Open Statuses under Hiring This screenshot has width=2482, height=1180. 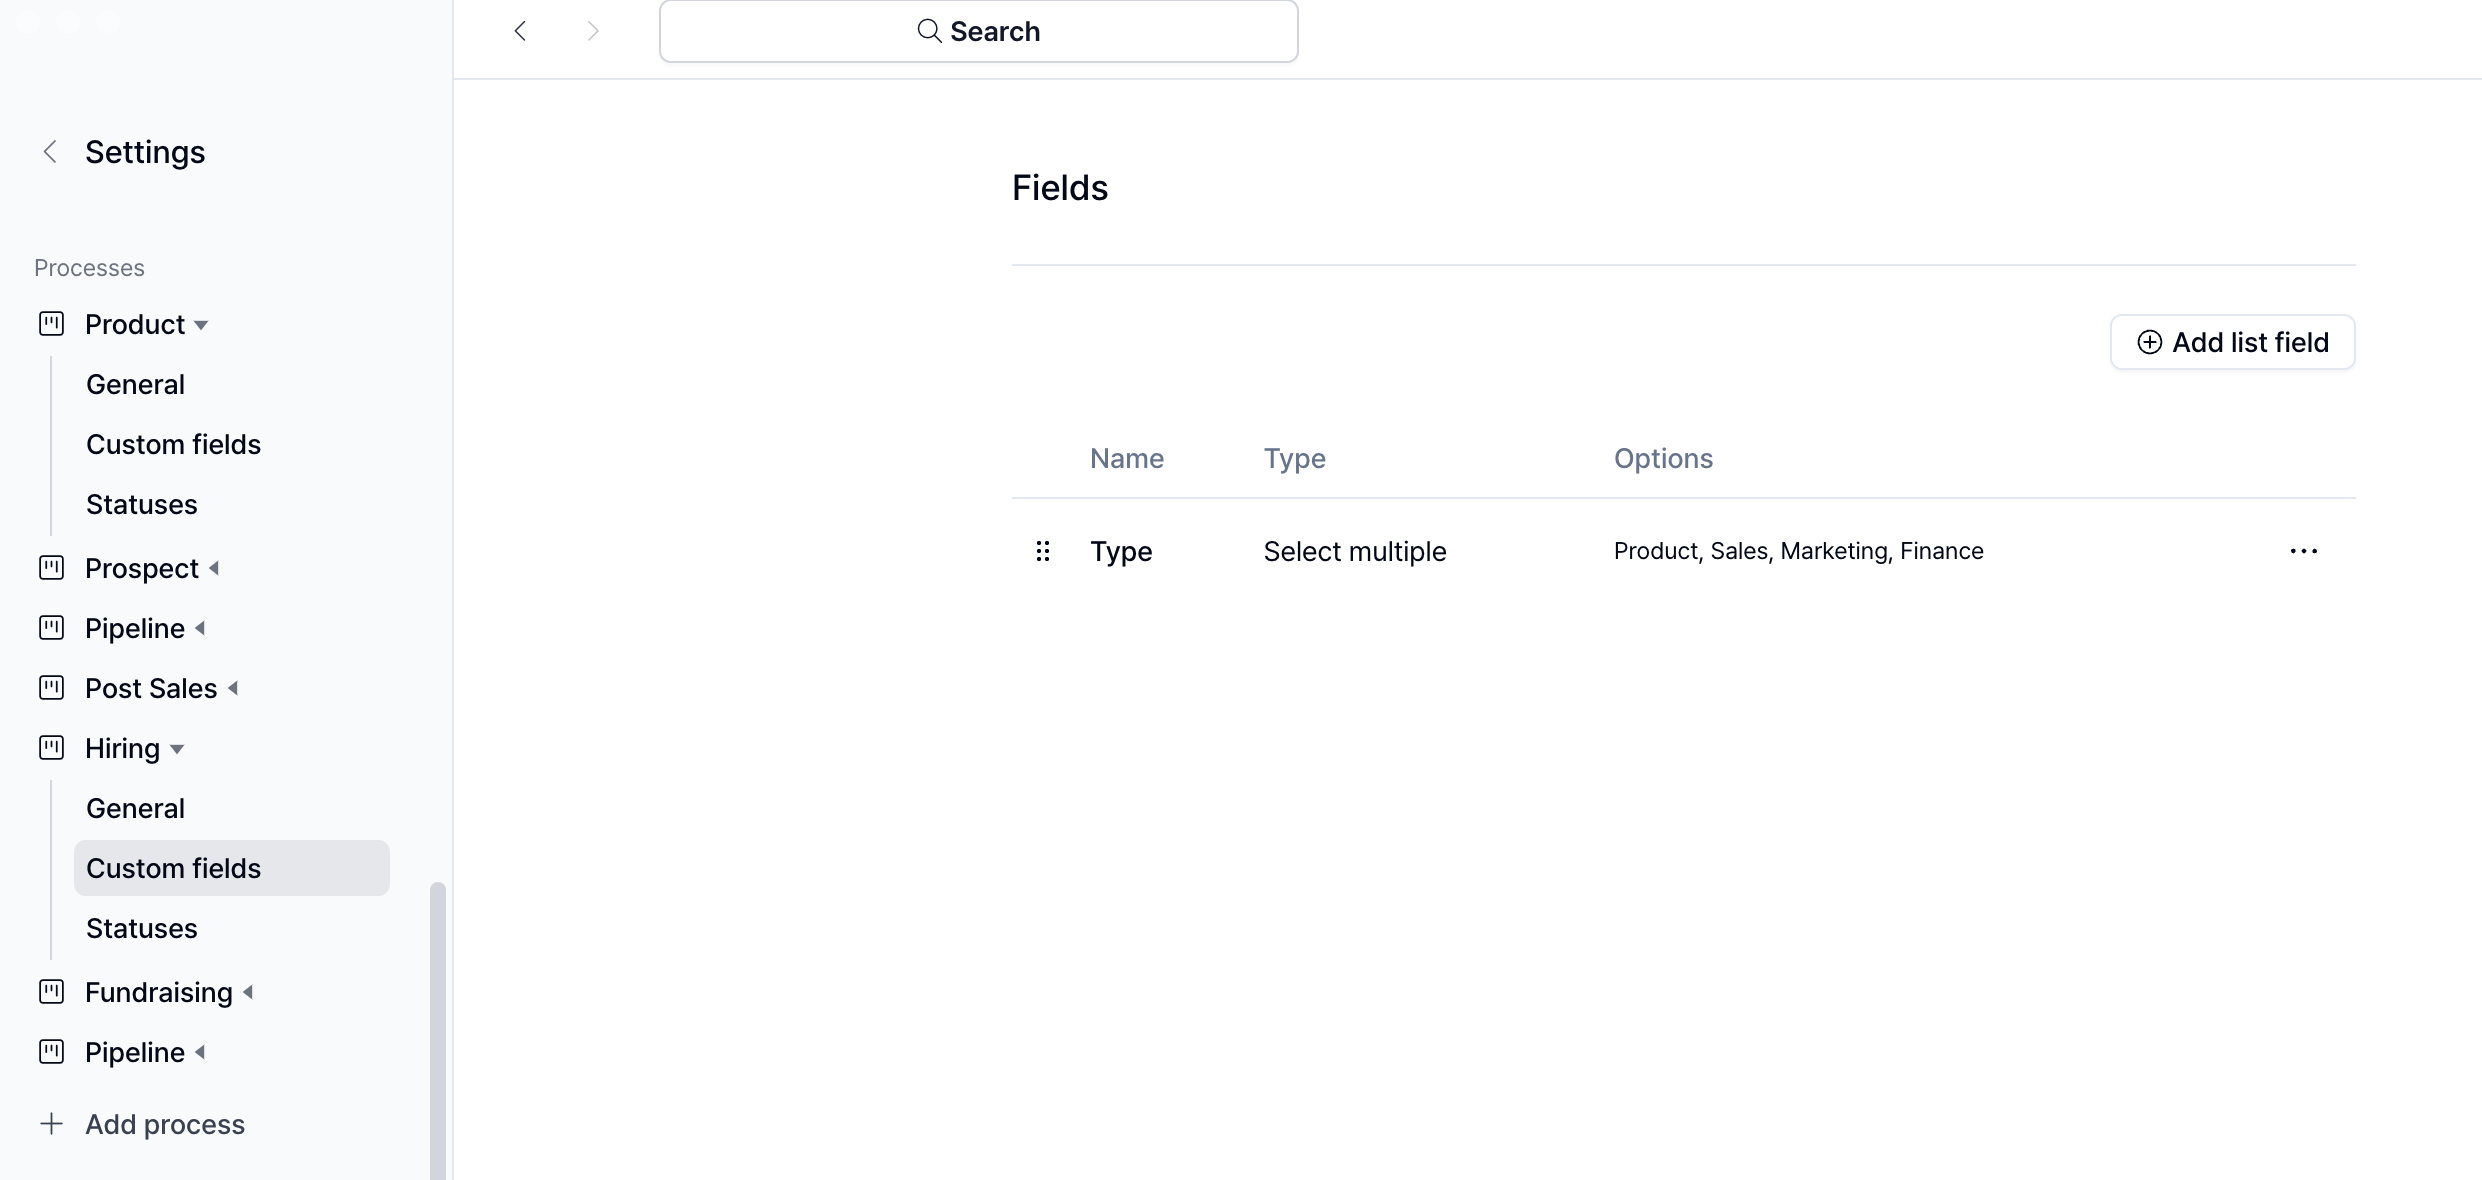pos(141,928)
